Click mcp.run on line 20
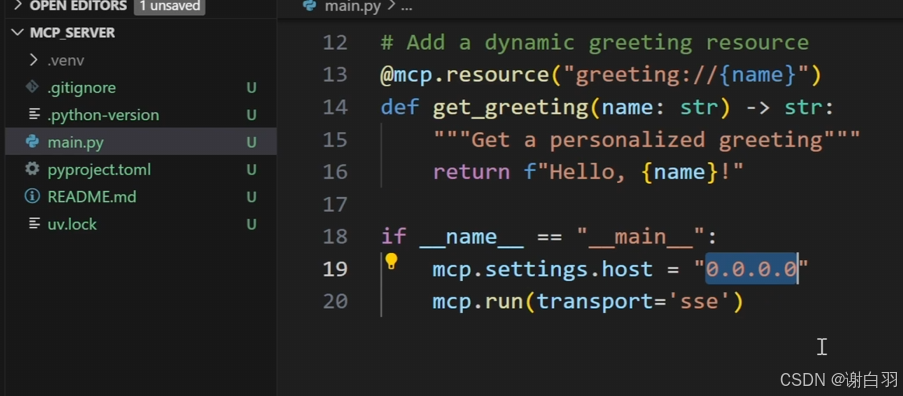Viewport: 903px width, 396px height. pos(477,301)
